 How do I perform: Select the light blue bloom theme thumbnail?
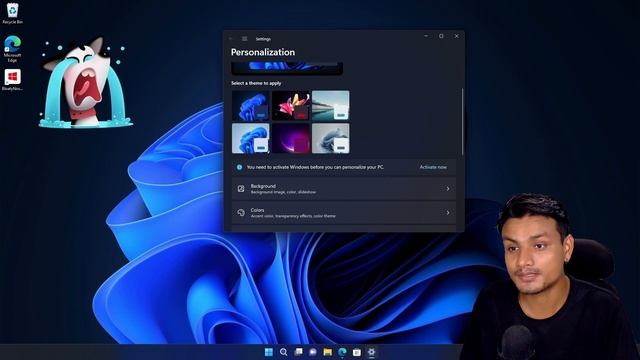(x=251, y=138)
